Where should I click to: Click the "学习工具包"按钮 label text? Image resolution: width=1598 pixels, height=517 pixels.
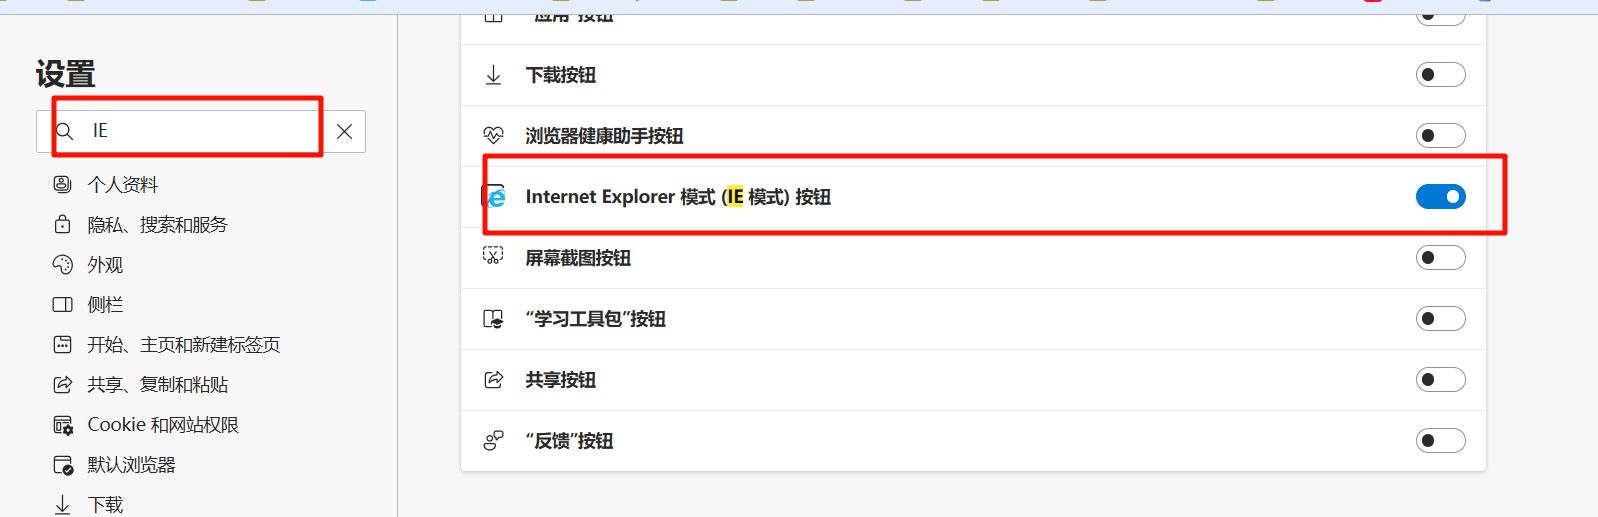(596, 319)
